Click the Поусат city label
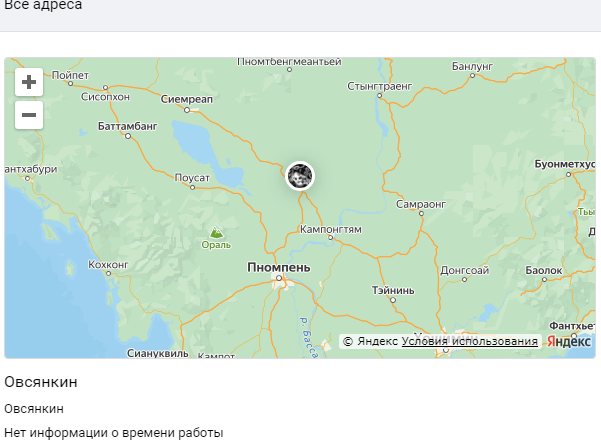Image resolution: width=601 pixels, height=444 pixels. point(192,178)
